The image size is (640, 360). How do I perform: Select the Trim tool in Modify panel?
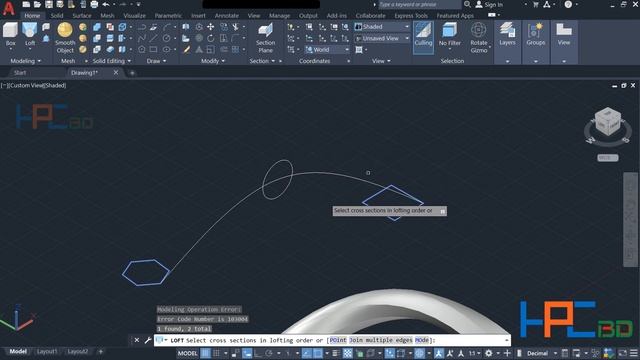pyautogui.click(x=236, y=27)
